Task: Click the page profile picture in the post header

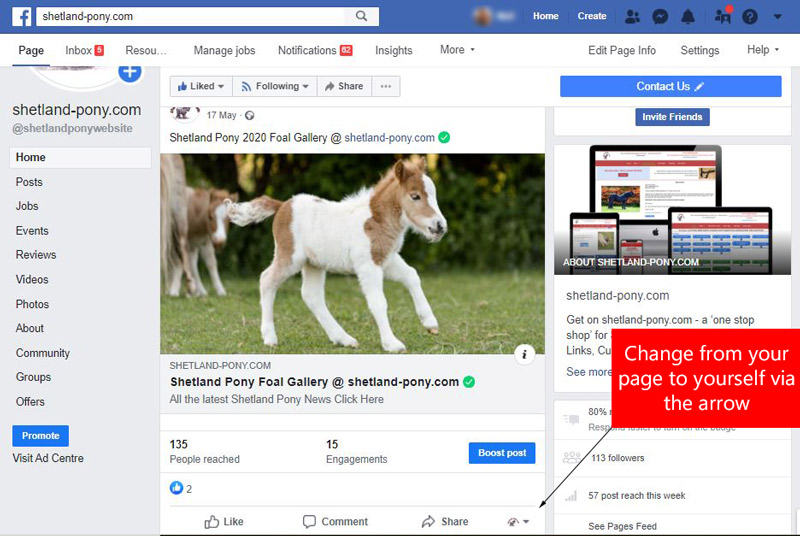Action: [x=183, y=113]
